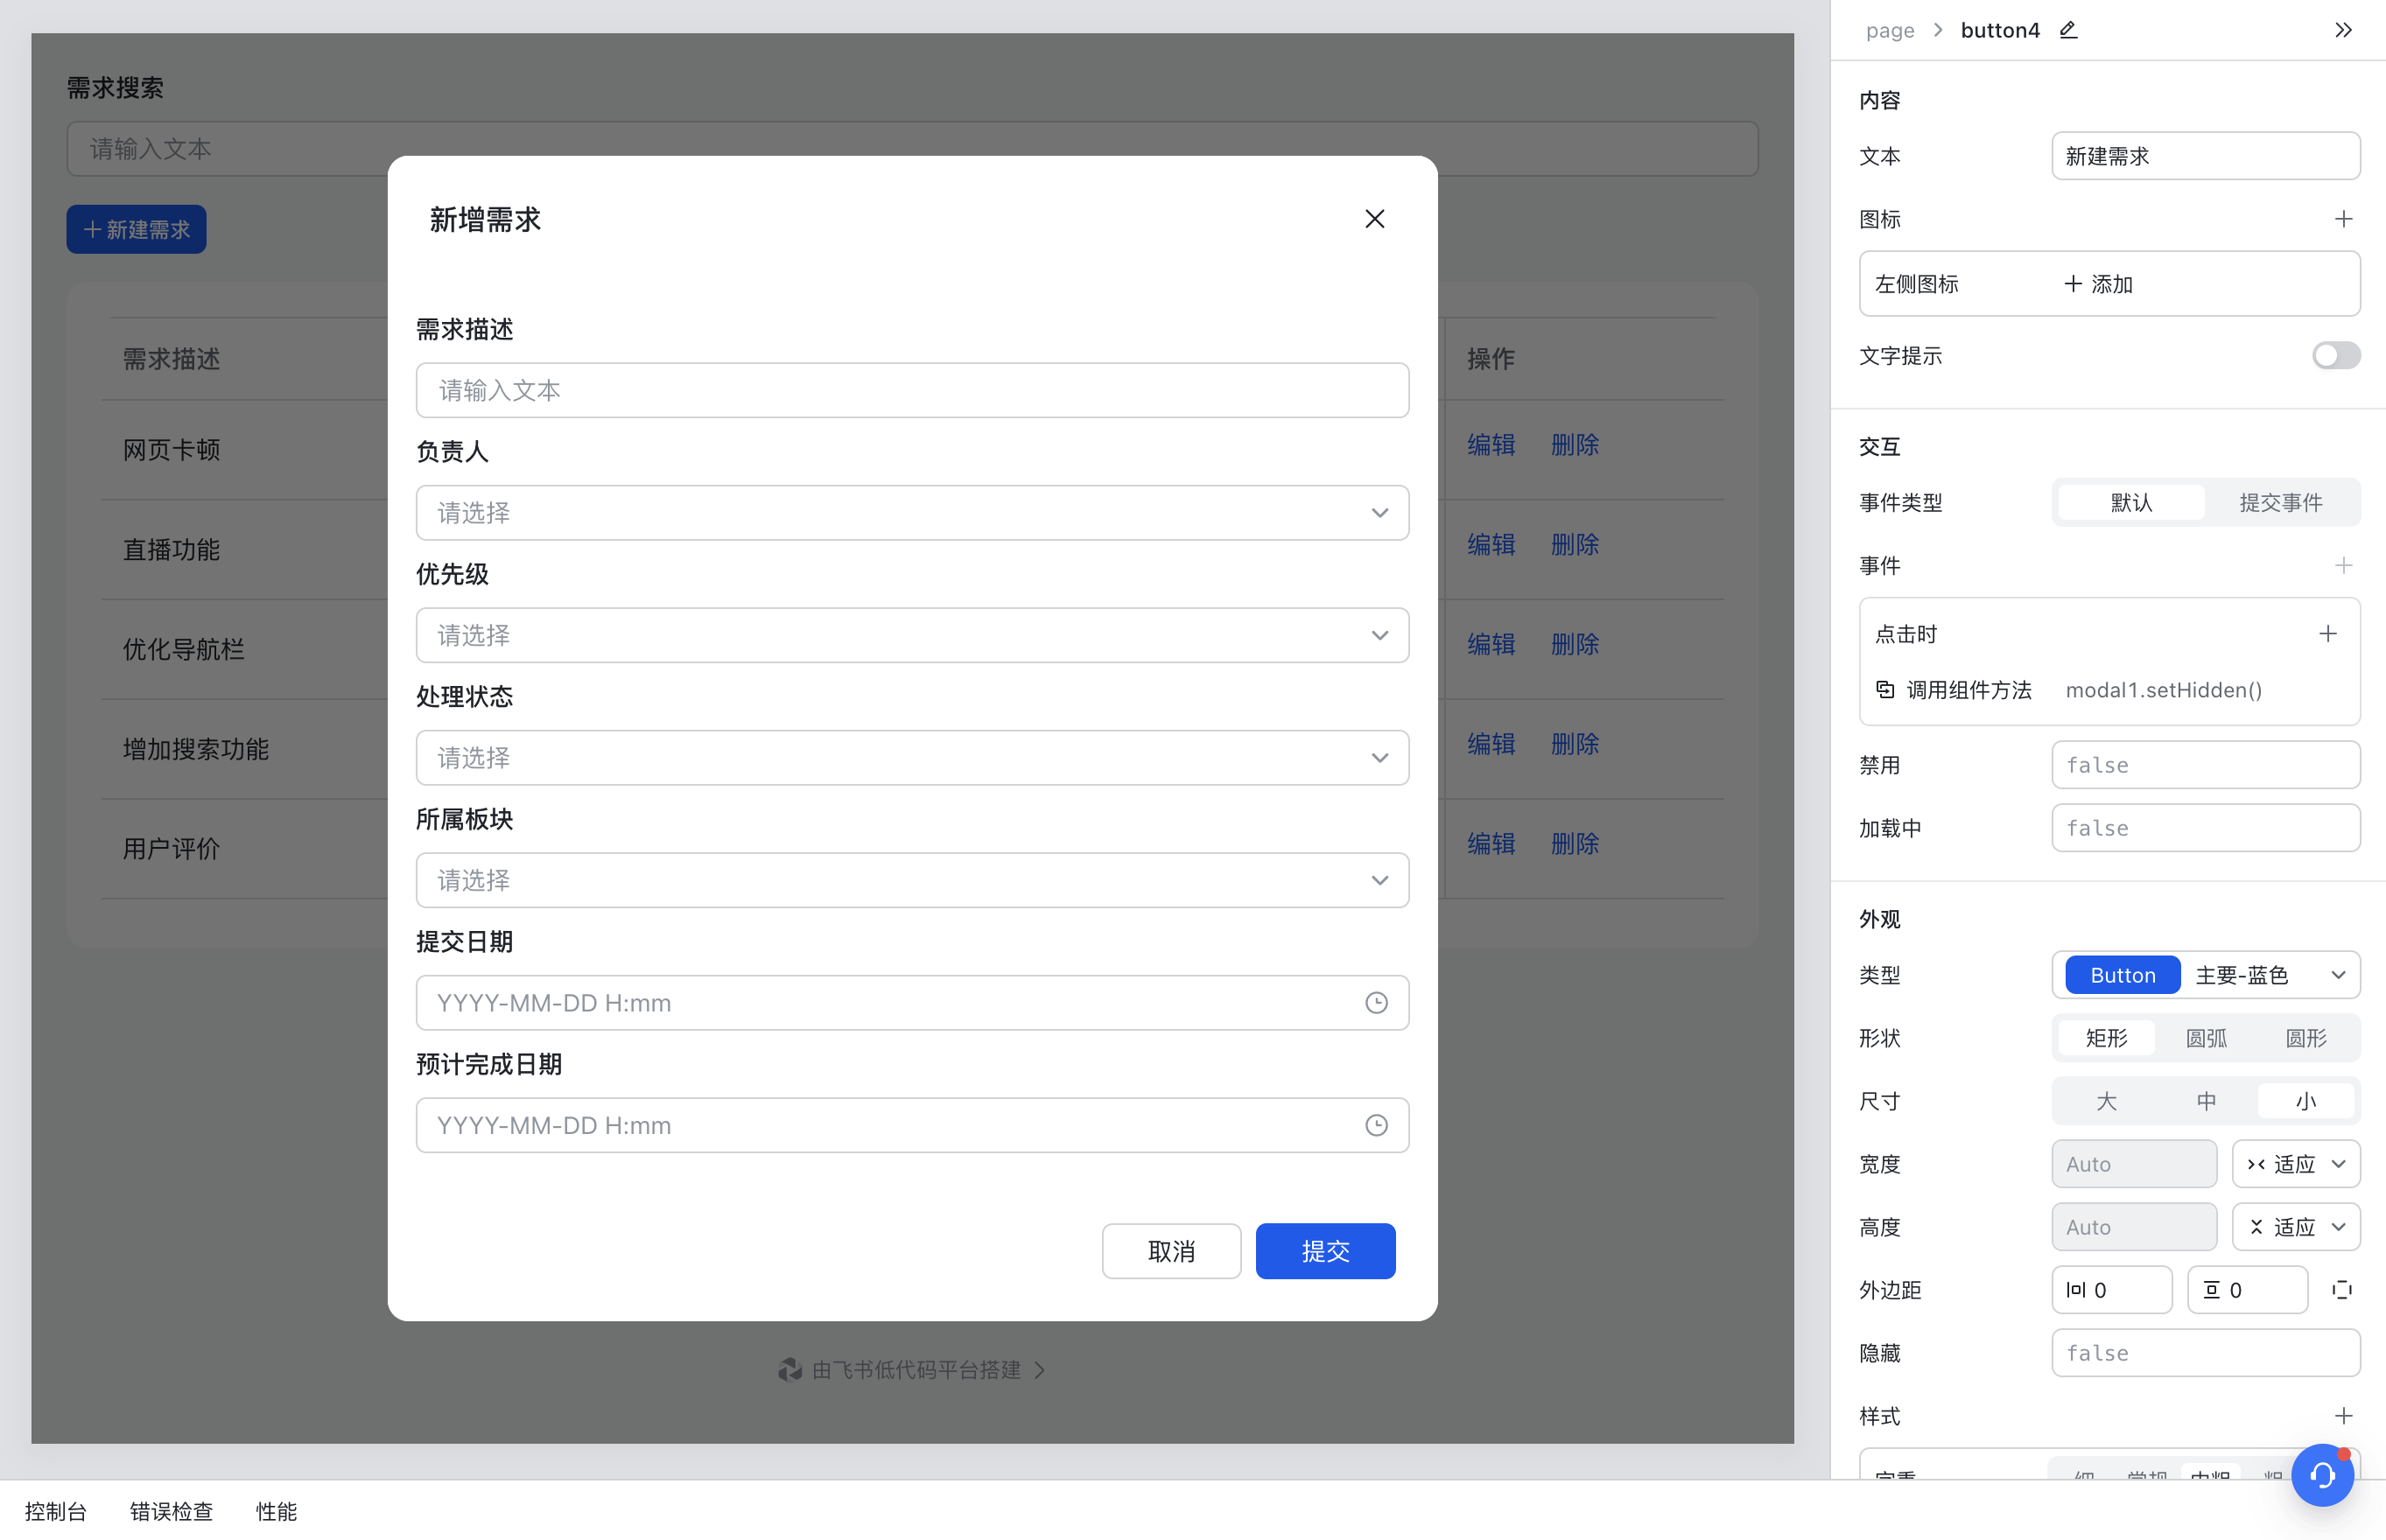Collapse the right properties panel
Viewport: 2386px width, 1540px height.
coord(2343,30)
